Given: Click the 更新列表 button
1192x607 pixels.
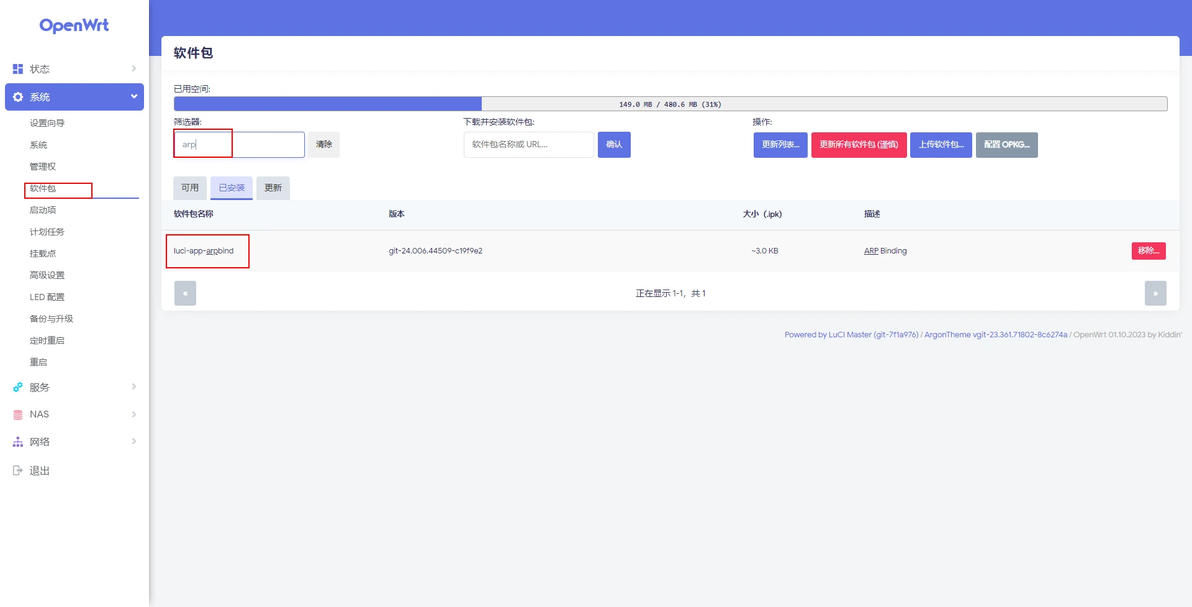Looking at the screenshot, I should click(x=781, y=145).
